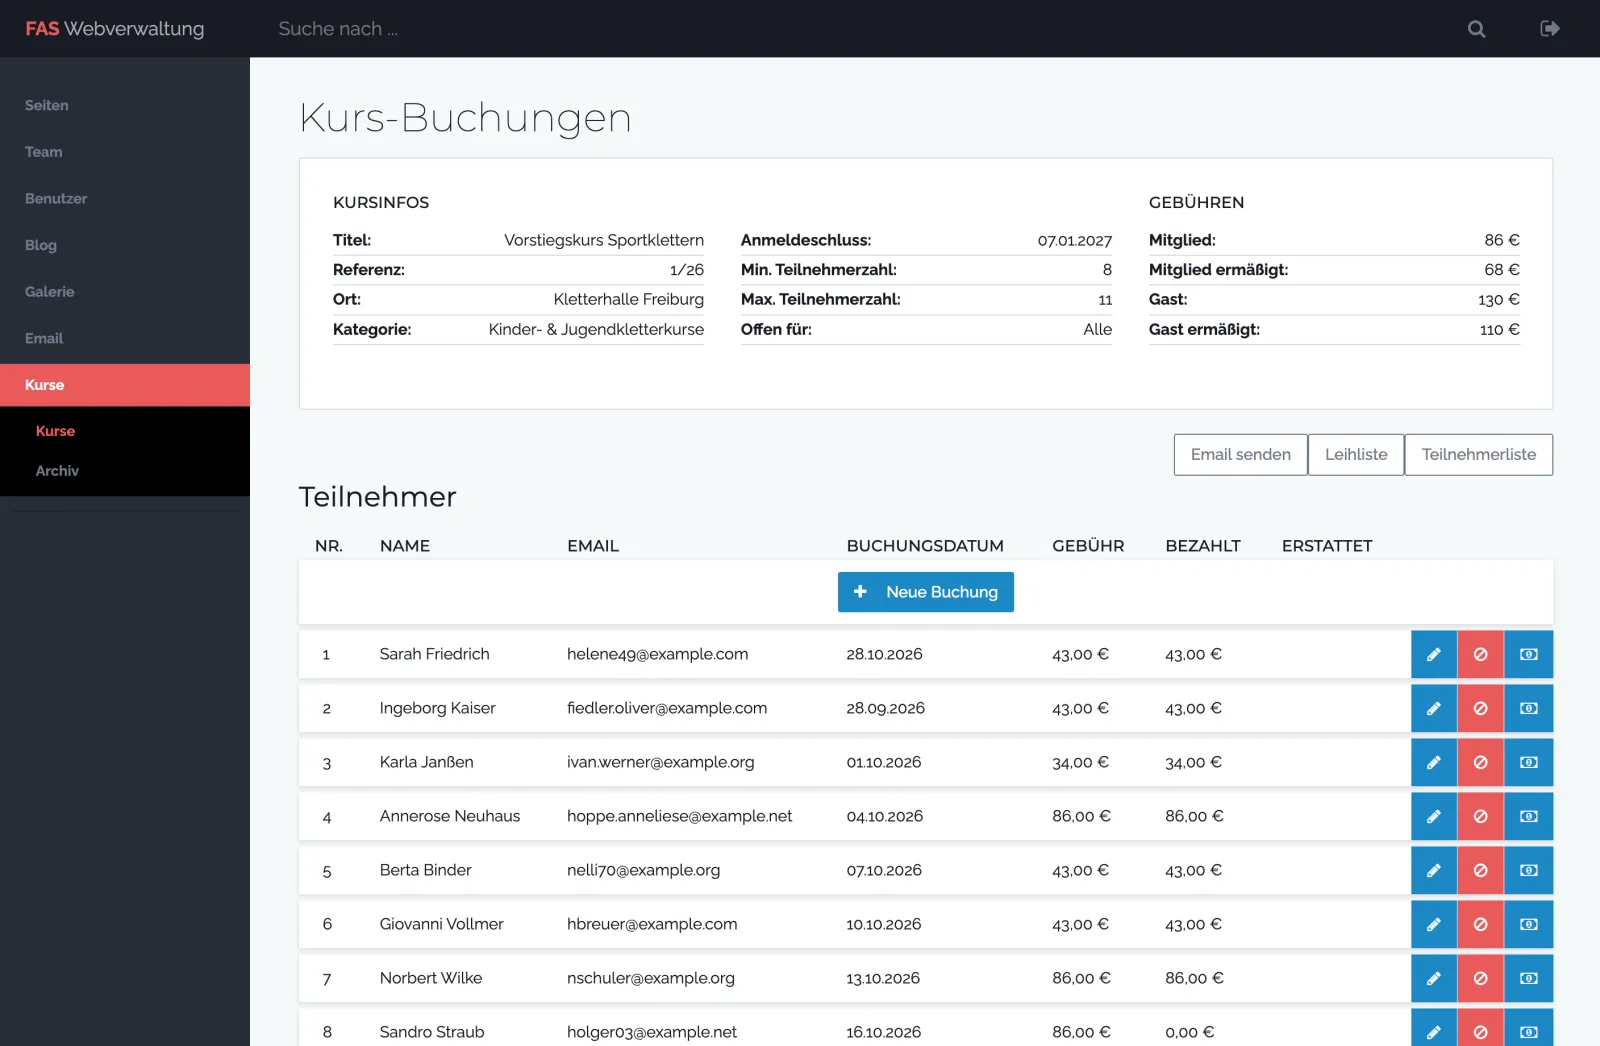
Task: Open the payment icon for Sarah Friedrich
Action: [x=1529, y=654]
